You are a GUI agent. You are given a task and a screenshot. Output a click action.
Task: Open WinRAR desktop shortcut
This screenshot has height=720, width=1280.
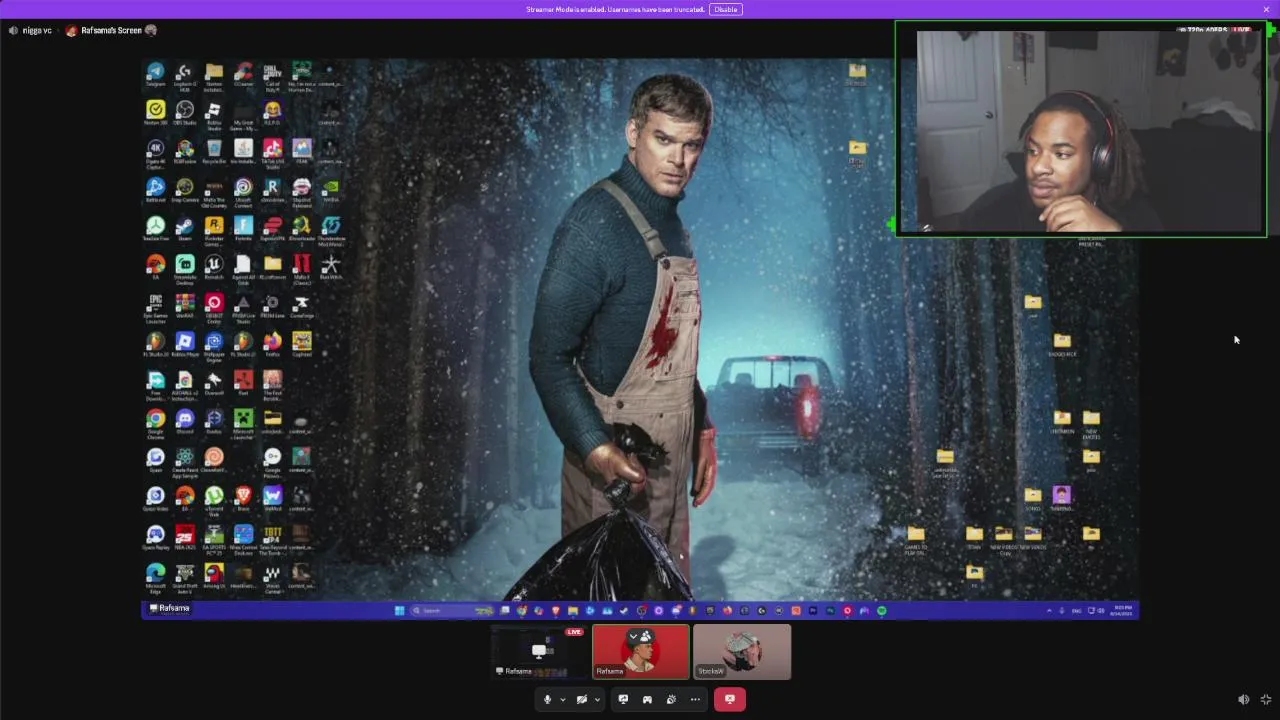pyautogui.click(x=185, y=306)
